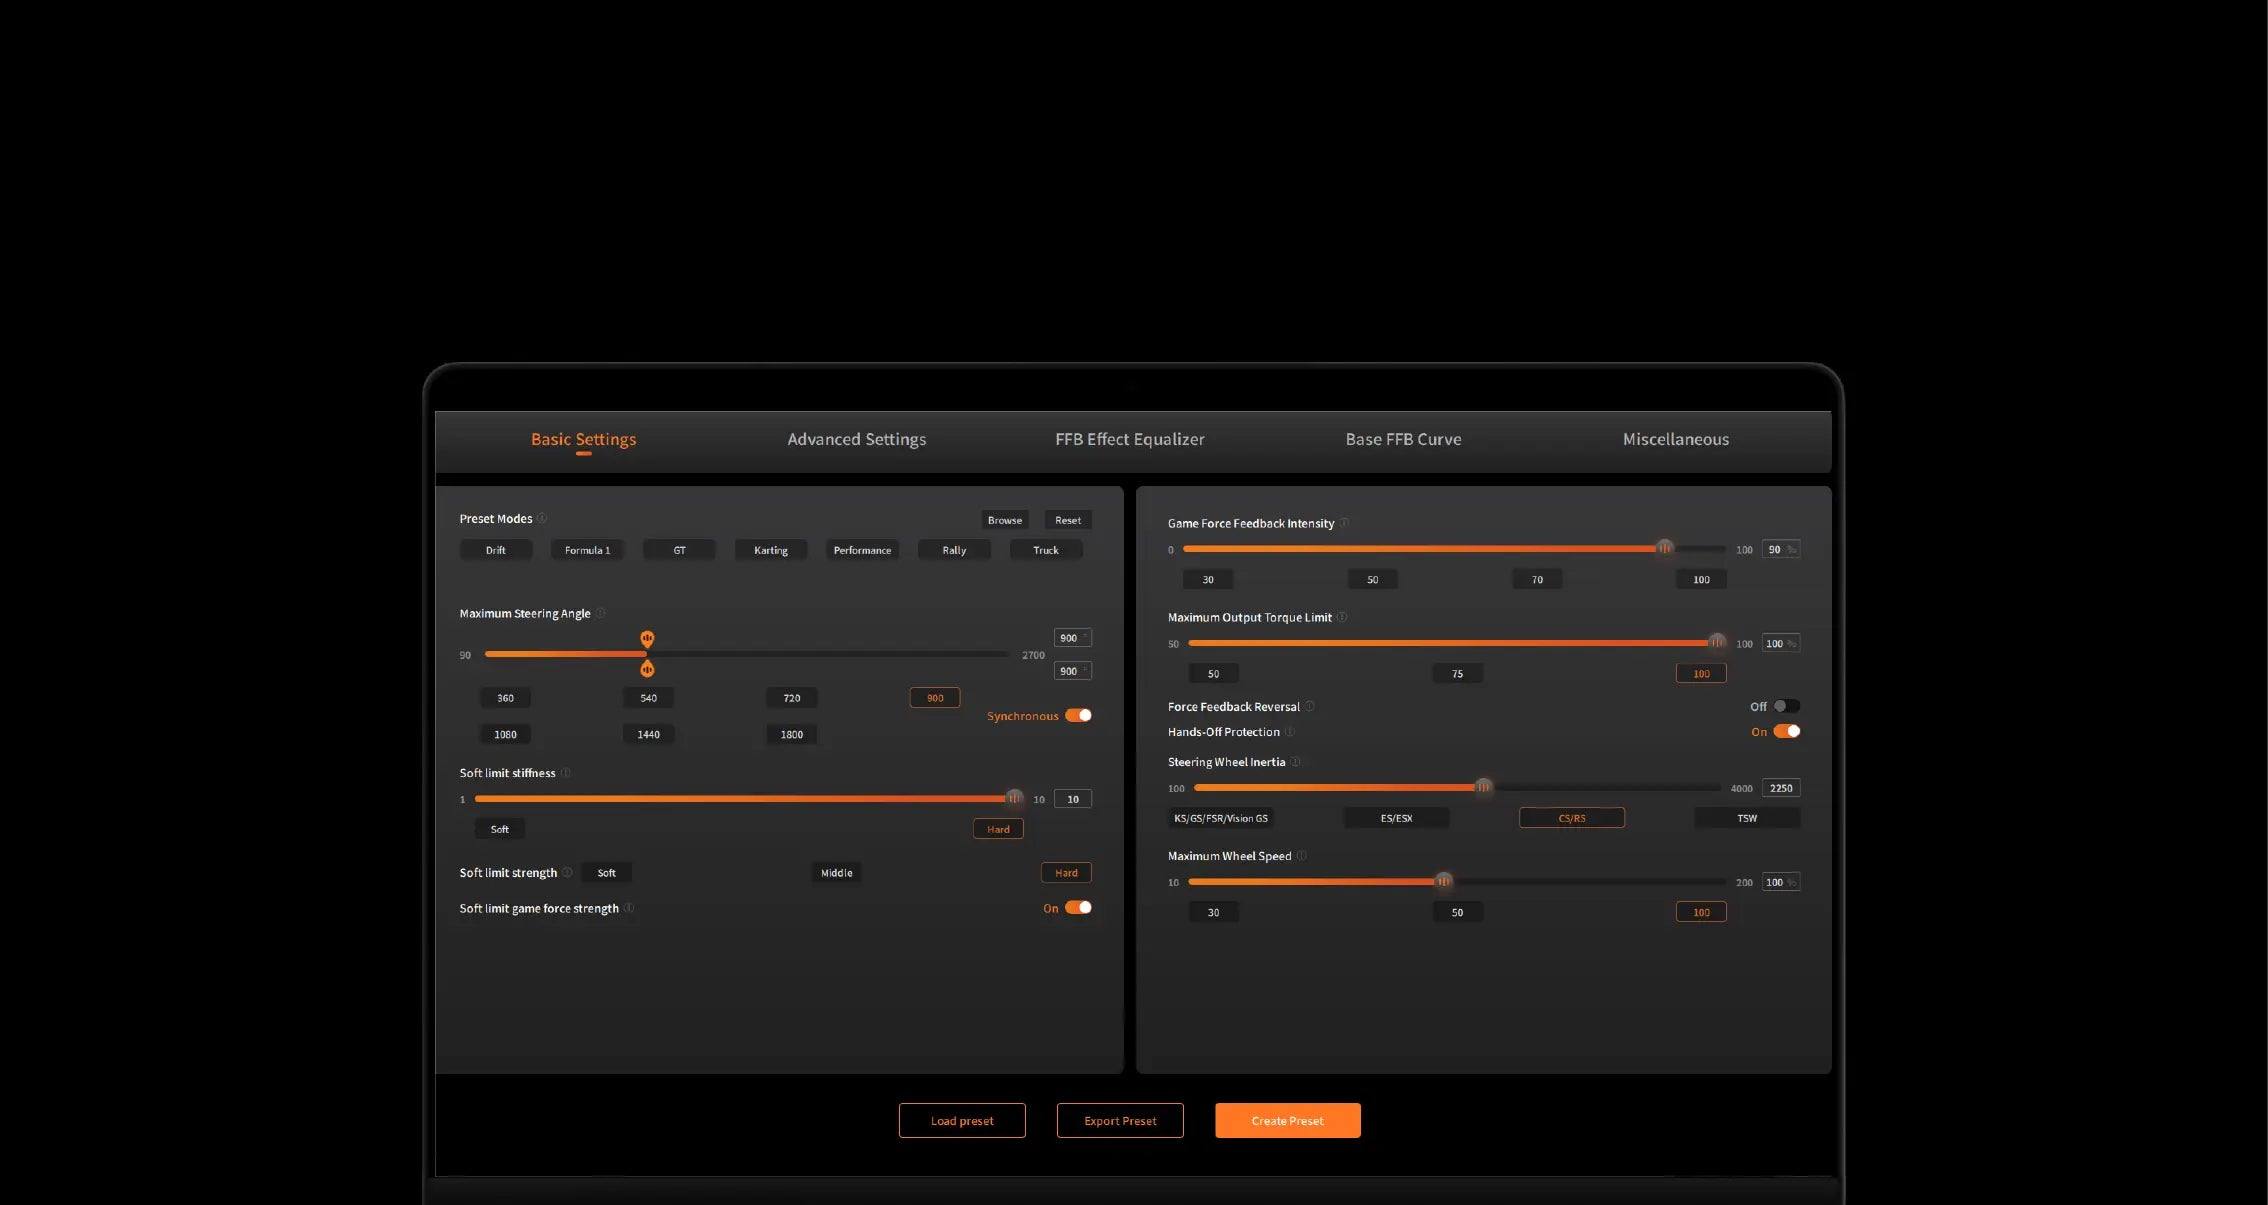Image resolution: width=2268 pixels, height=1205 pixels.
Task: Click info icon beside Maximum Steering Angle
Action: click(600, 613)
